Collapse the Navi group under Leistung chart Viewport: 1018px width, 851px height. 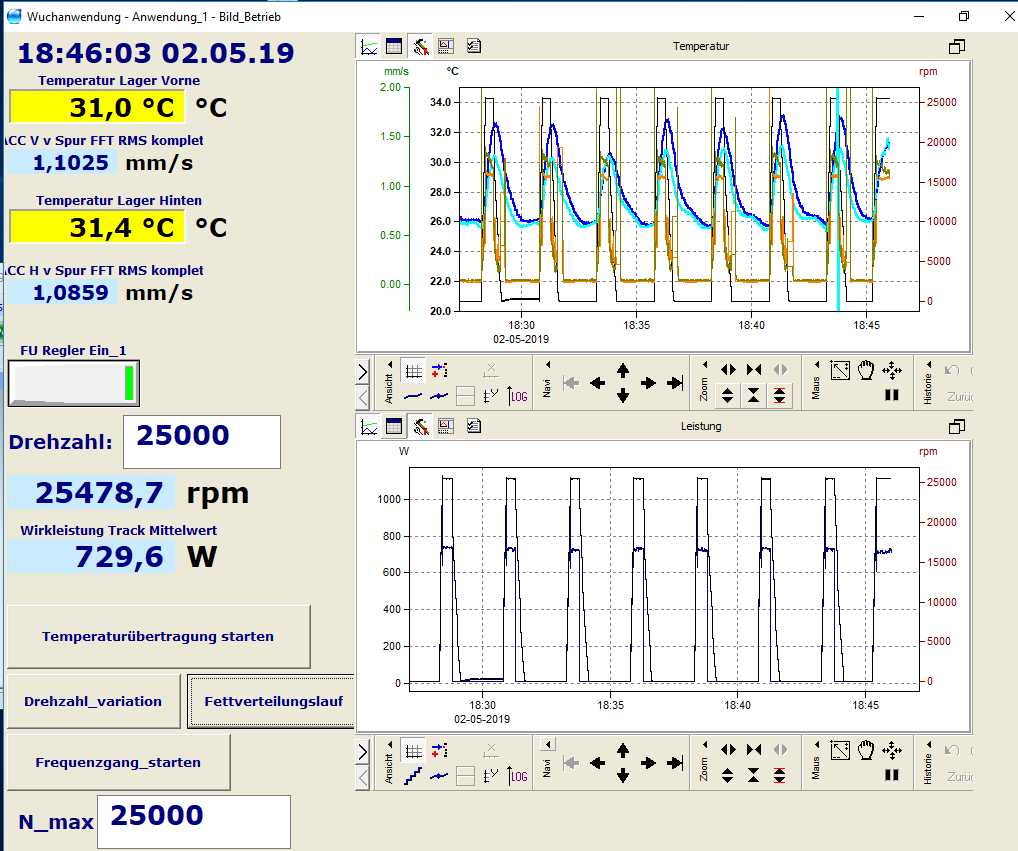click(x=547, y=744)
